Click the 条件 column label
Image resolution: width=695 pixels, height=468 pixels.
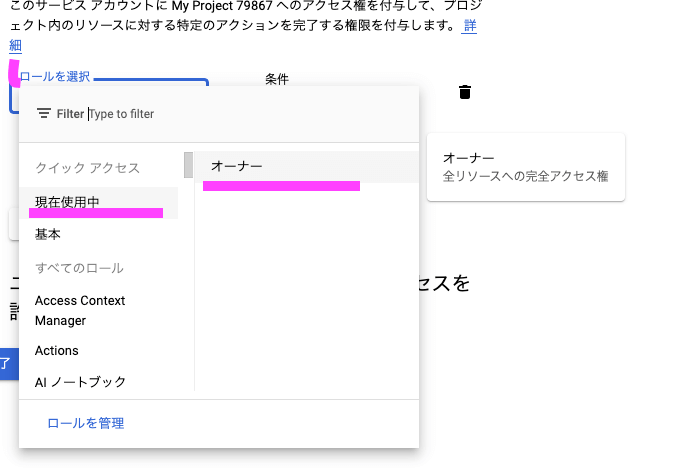(277, 79)
